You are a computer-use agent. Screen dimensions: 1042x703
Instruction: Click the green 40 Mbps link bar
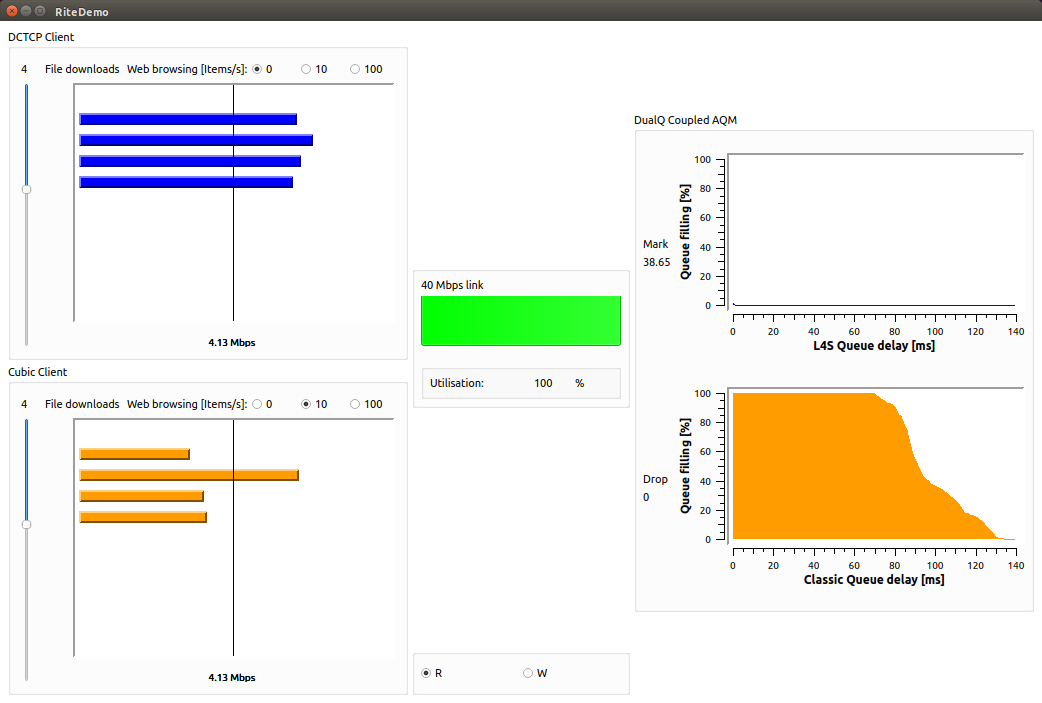[x=520, y=320]
